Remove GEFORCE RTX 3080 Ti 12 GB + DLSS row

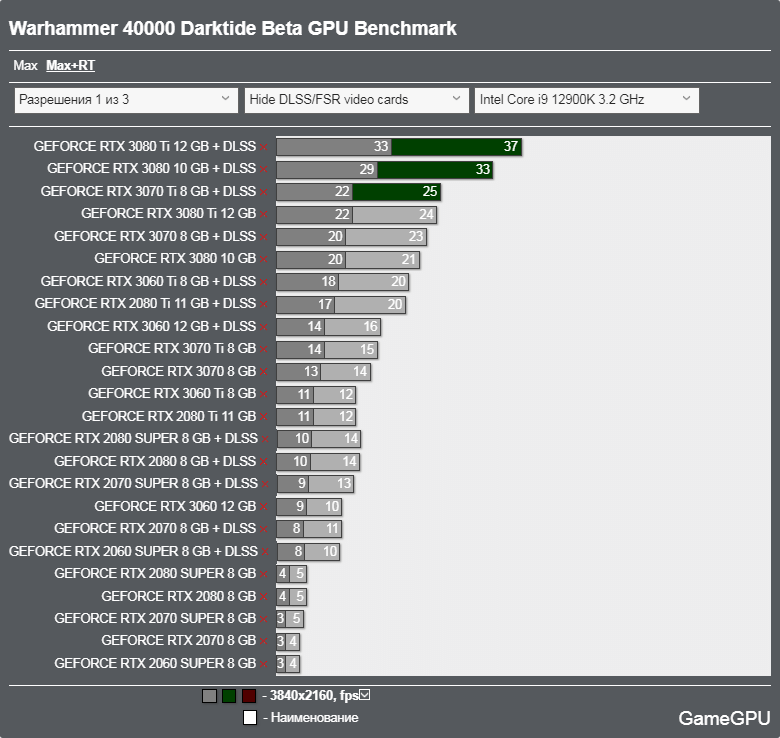pos(264,147)
